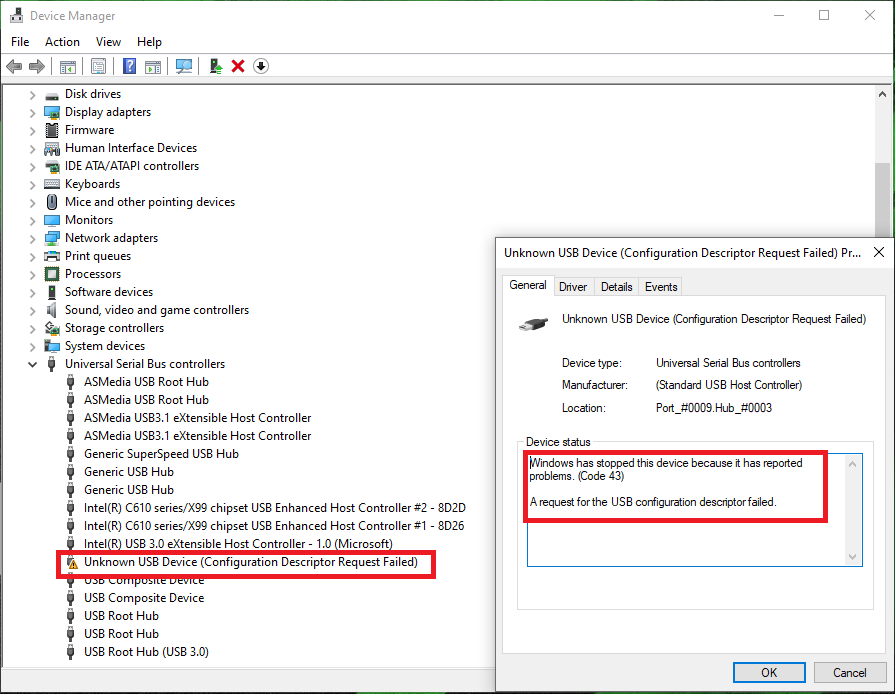Click Manufacturer value (Standard USB Host Controller)
Viewport: 895px width, 694px height.
(x=729, y=385)
